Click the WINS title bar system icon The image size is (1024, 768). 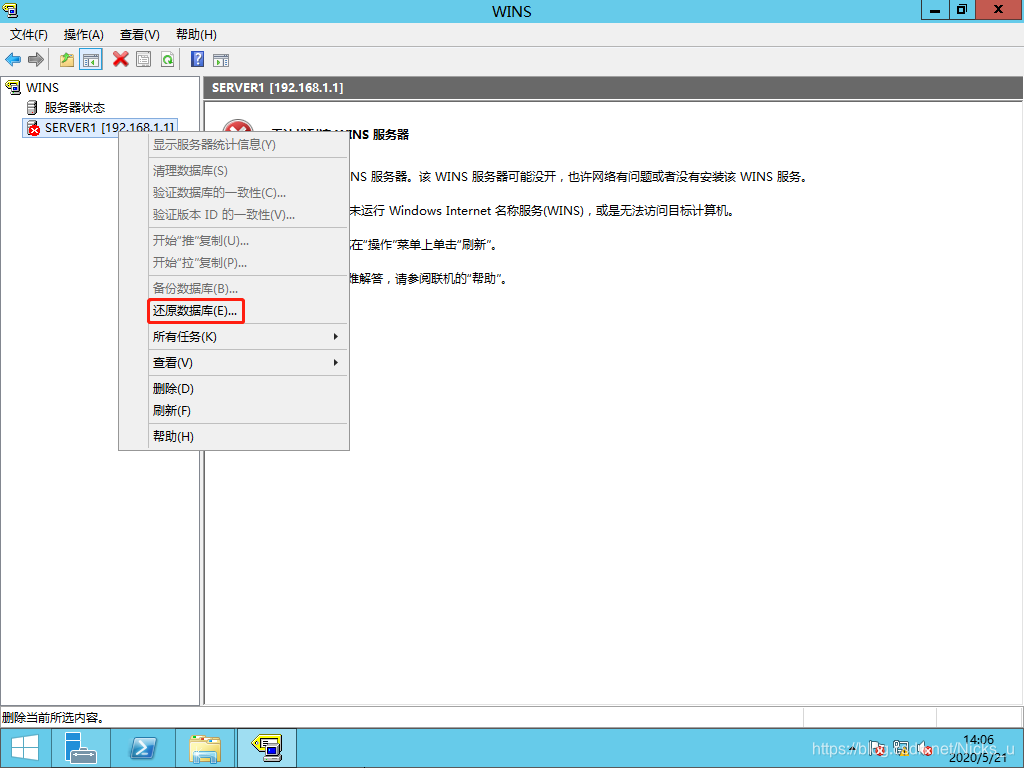(x=10, y=10)
